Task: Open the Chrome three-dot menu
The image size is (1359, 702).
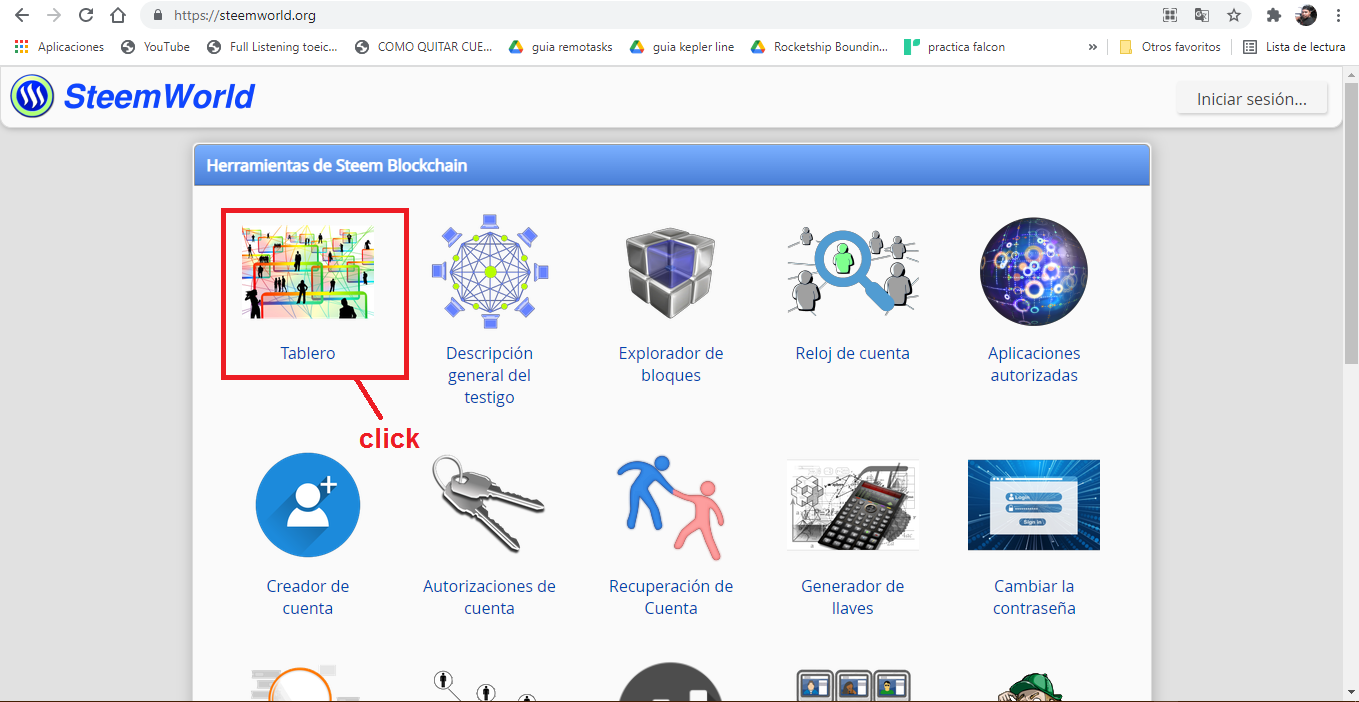Action: 1338,16
